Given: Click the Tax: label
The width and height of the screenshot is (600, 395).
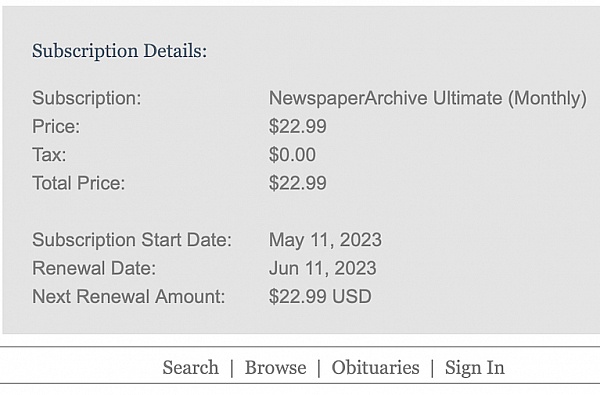Looking at the screenshot, I should (49, 155).
